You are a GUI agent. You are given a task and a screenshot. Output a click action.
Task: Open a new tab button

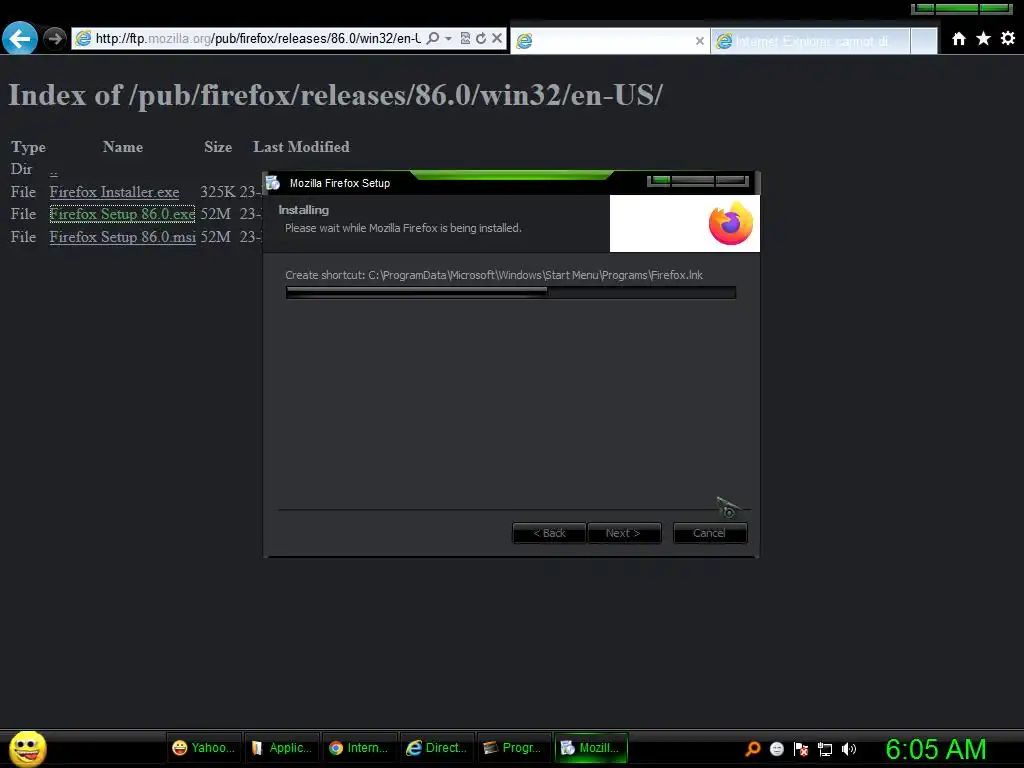pos(923,41)
